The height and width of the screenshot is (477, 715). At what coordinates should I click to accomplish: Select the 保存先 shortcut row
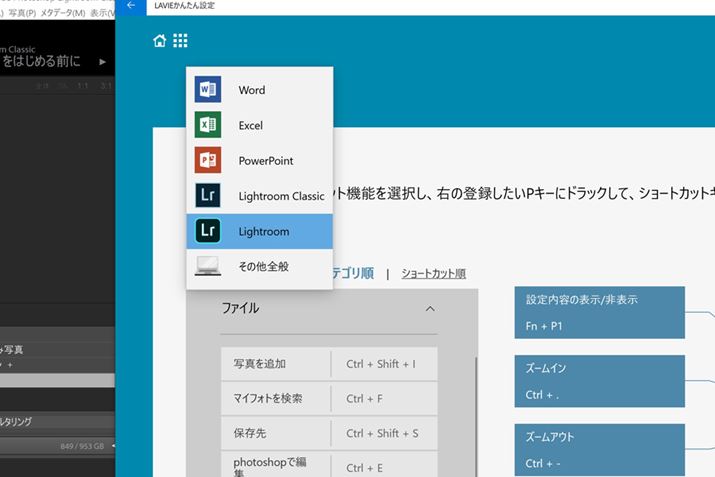[329, 433]
